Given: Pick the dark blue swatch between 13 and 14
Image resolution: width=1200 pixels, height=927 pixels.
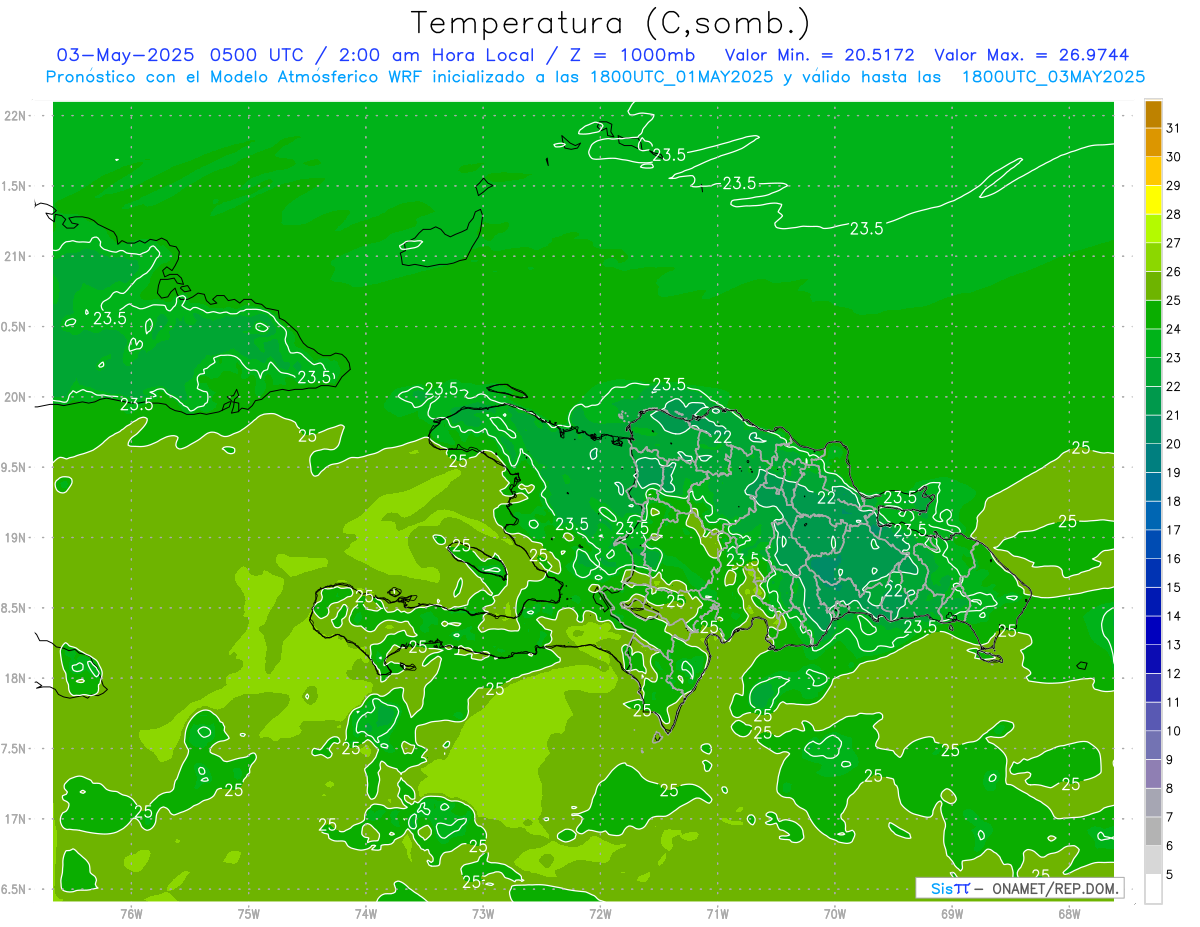Looking at the screenshot, I should 1153,630.
